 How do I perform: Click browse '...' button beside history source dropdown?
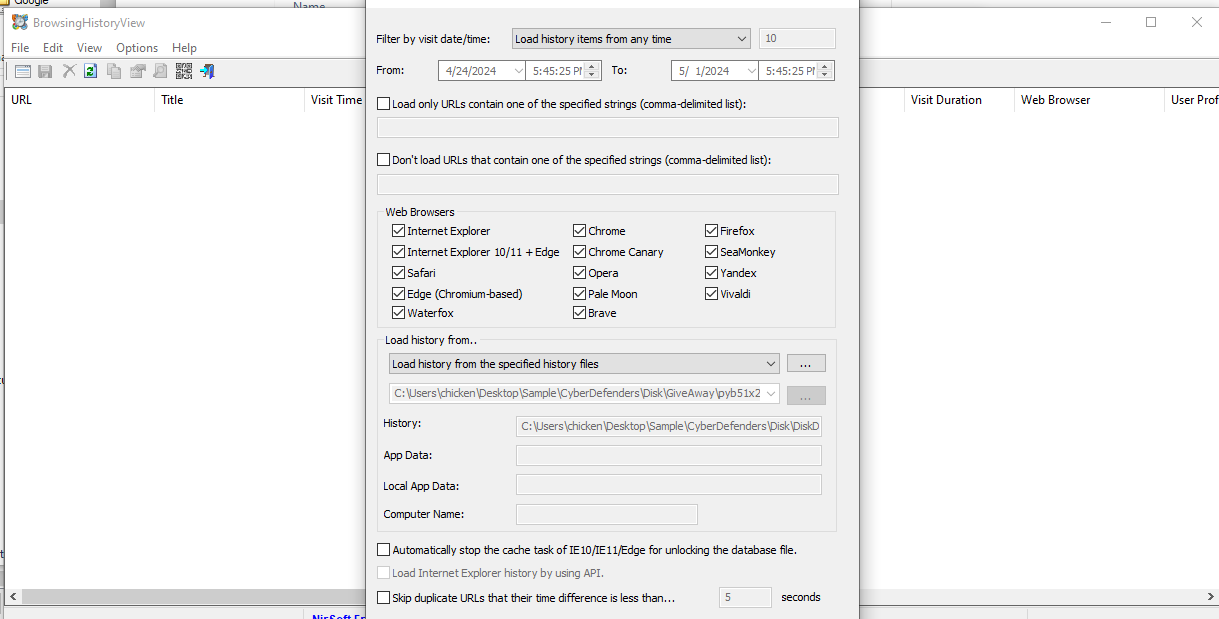coord(806,364)
